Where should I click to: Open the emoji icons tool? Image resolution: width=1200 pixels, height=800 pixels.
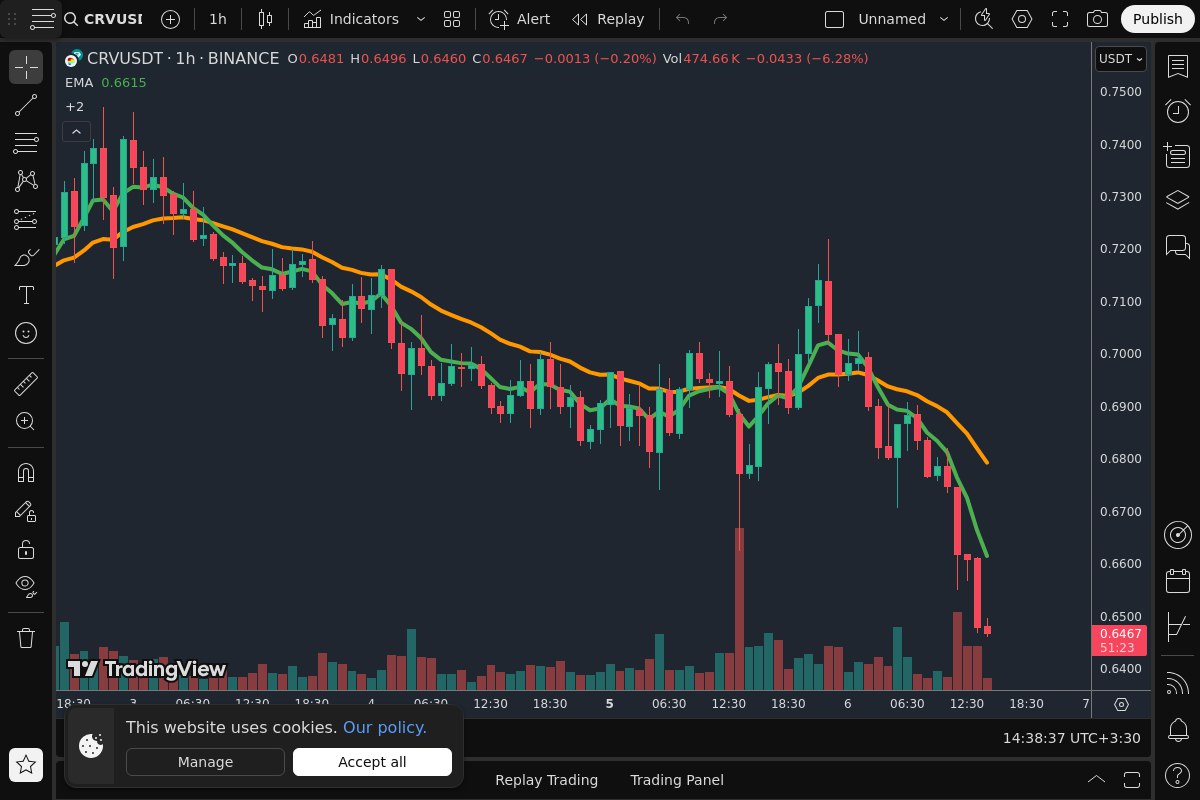coord(26,333)
